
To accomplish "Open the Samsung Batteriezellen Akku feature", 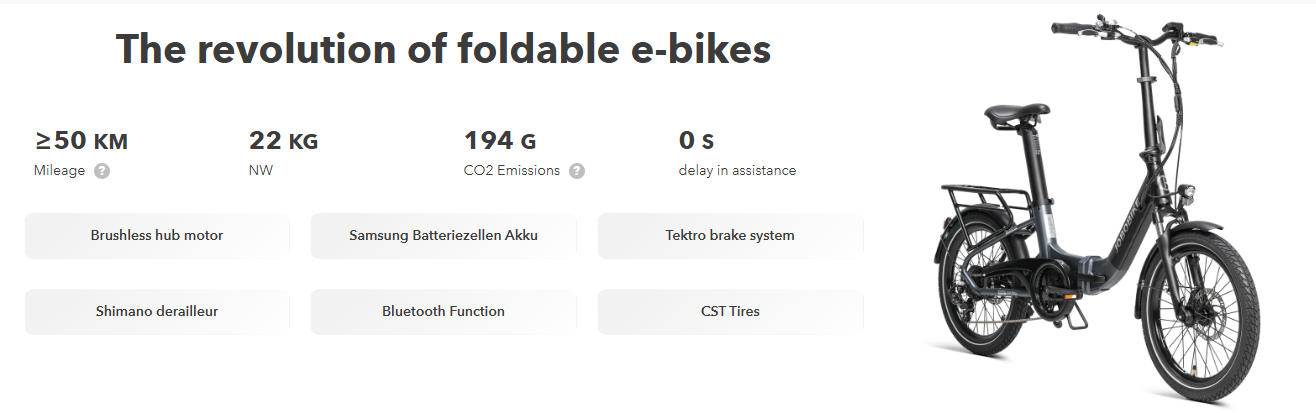I will [x=443, y=236].
